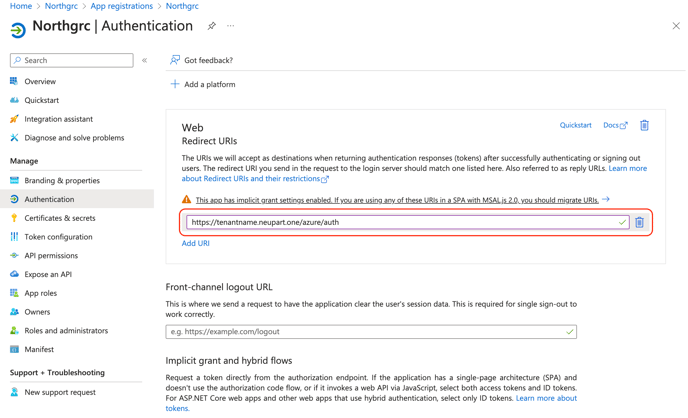Open New support request
The height and width of the screenshot is (418, 688).
pyautogui.click(x=60, y=392)
